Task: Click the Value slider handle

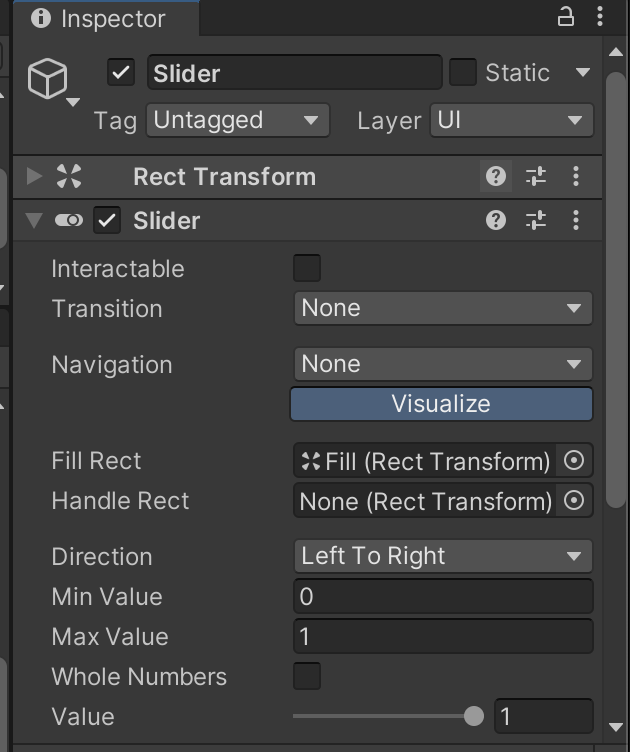Action: pyautogui.click(x=474, y=716)
